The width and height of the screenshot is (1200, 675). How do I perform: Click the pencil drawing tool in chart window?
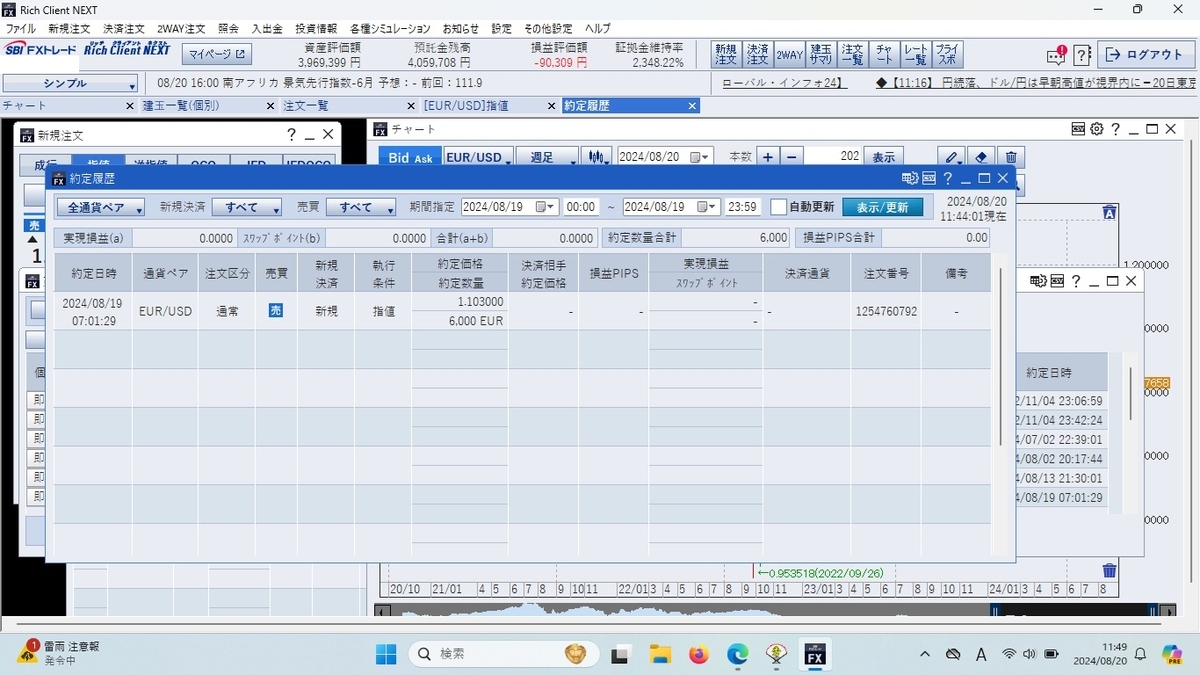pos(953,157)
